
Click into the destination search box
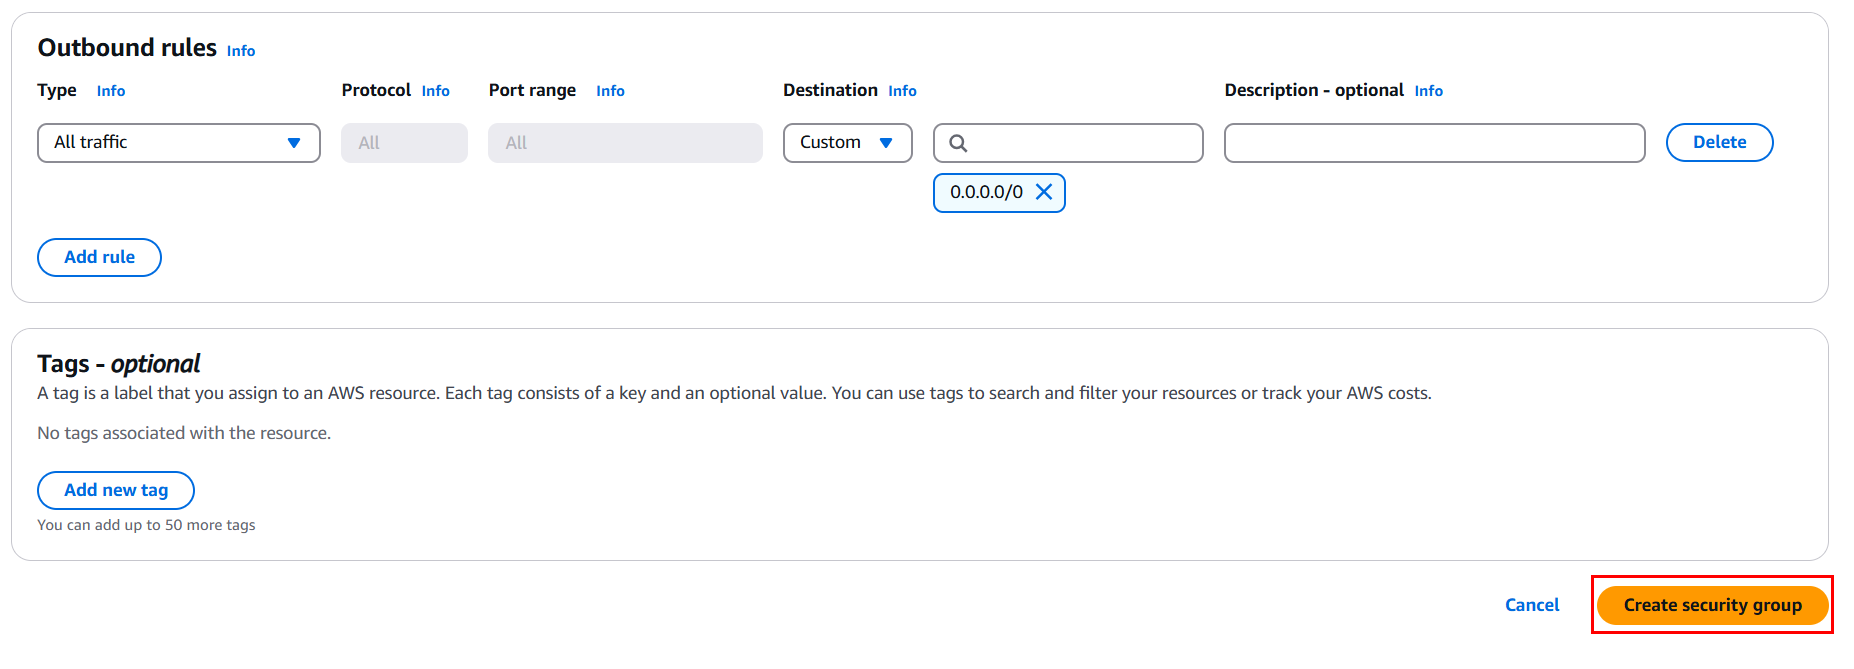1080,143
